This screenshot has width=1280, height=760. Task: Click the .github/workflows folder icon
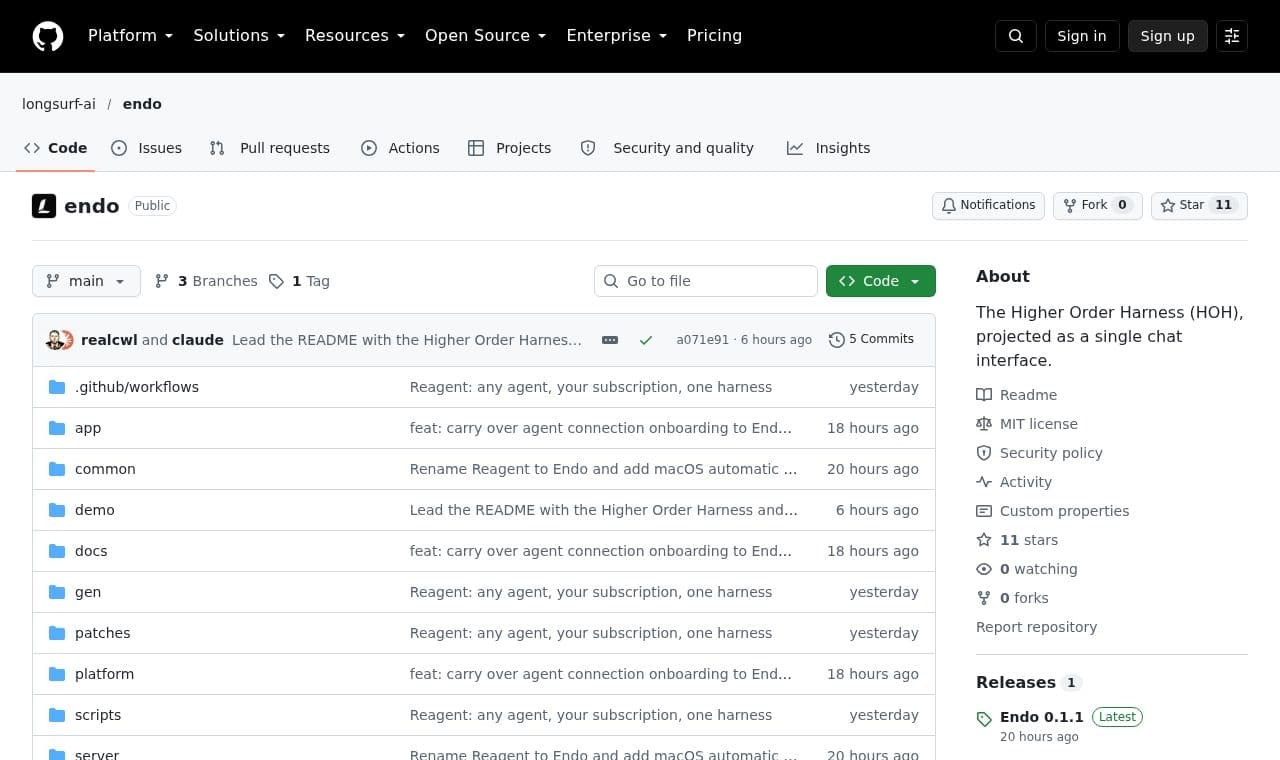click(57, 387)
